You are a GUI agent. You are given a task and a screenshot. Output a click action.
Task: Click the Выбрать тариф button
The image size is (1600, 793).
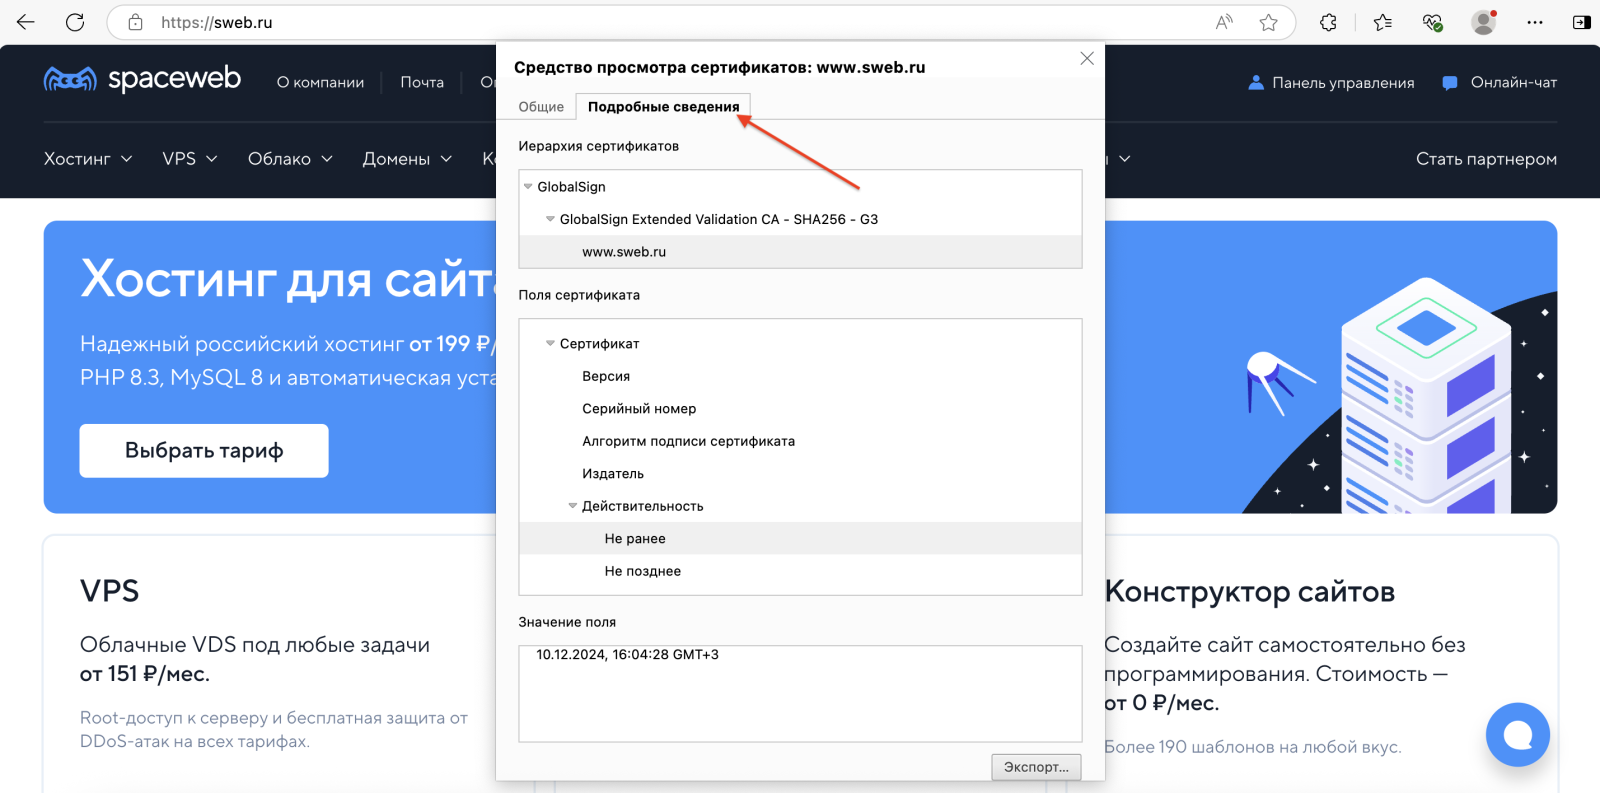[x=204, y=451]
